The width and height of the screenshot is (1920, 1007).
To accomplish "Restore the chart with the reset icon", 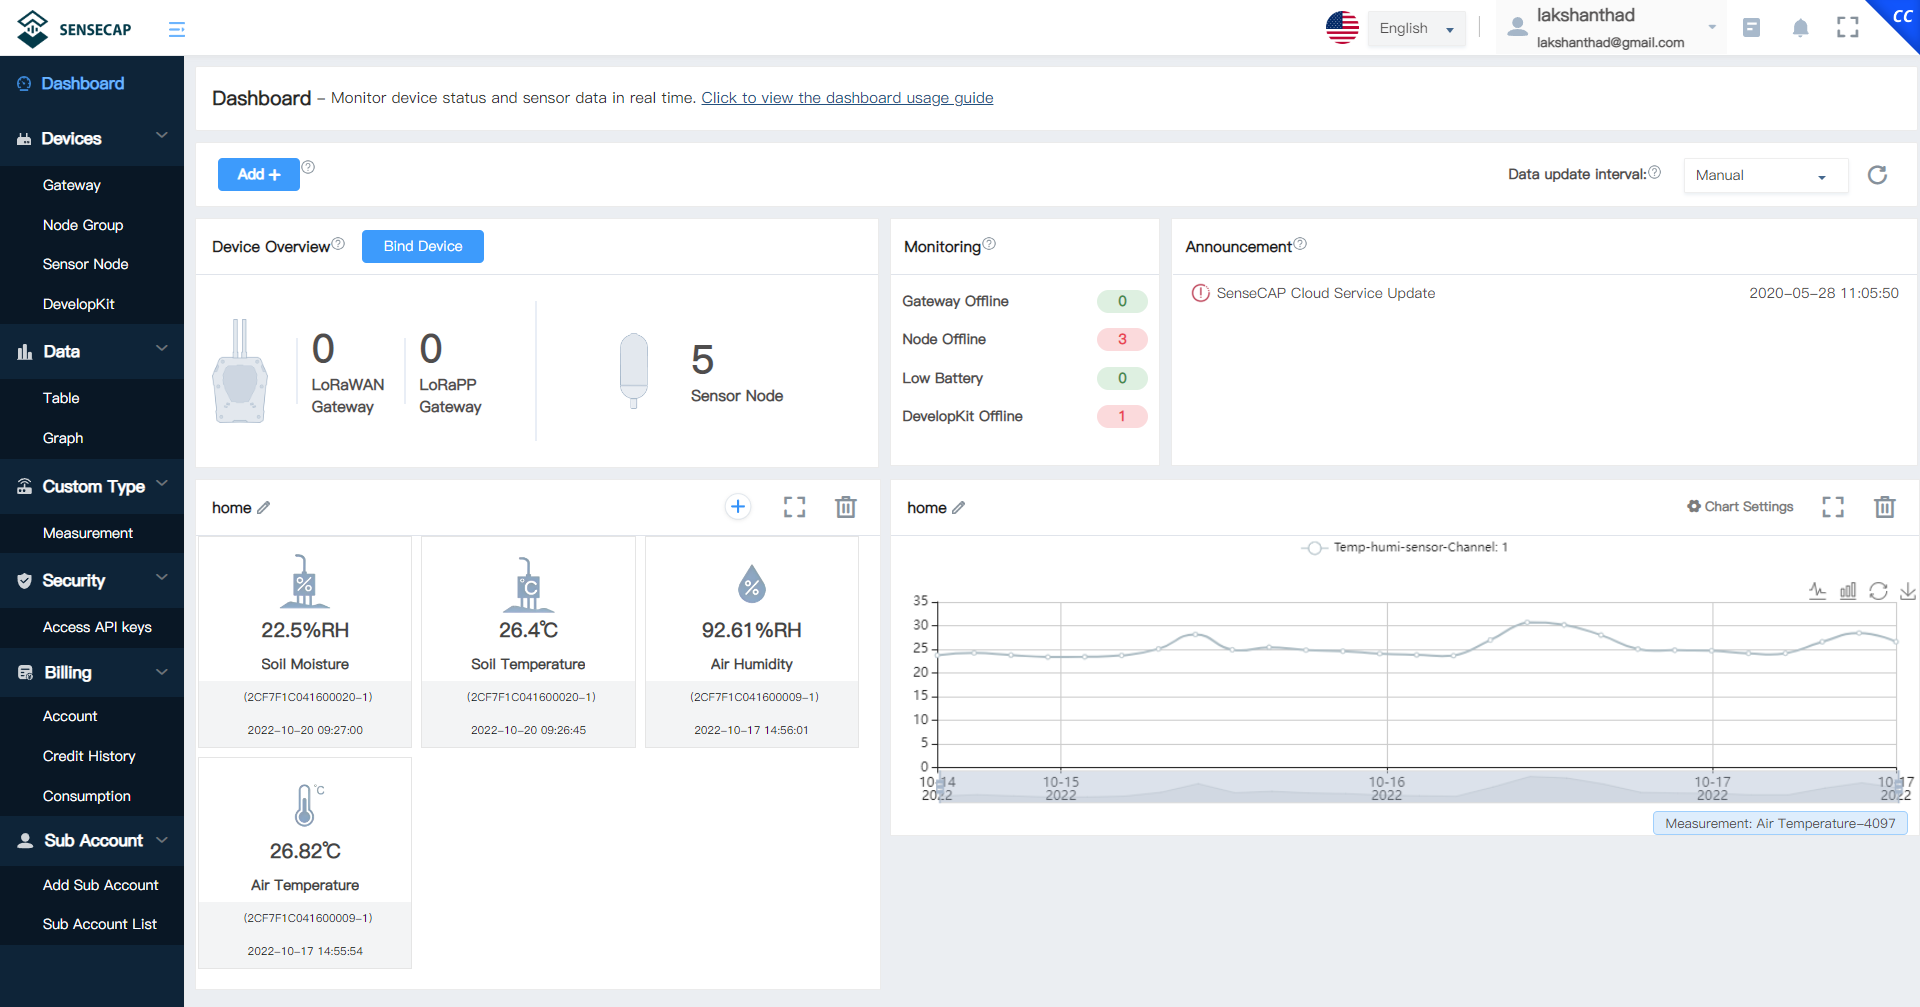I will (1878, 591).
